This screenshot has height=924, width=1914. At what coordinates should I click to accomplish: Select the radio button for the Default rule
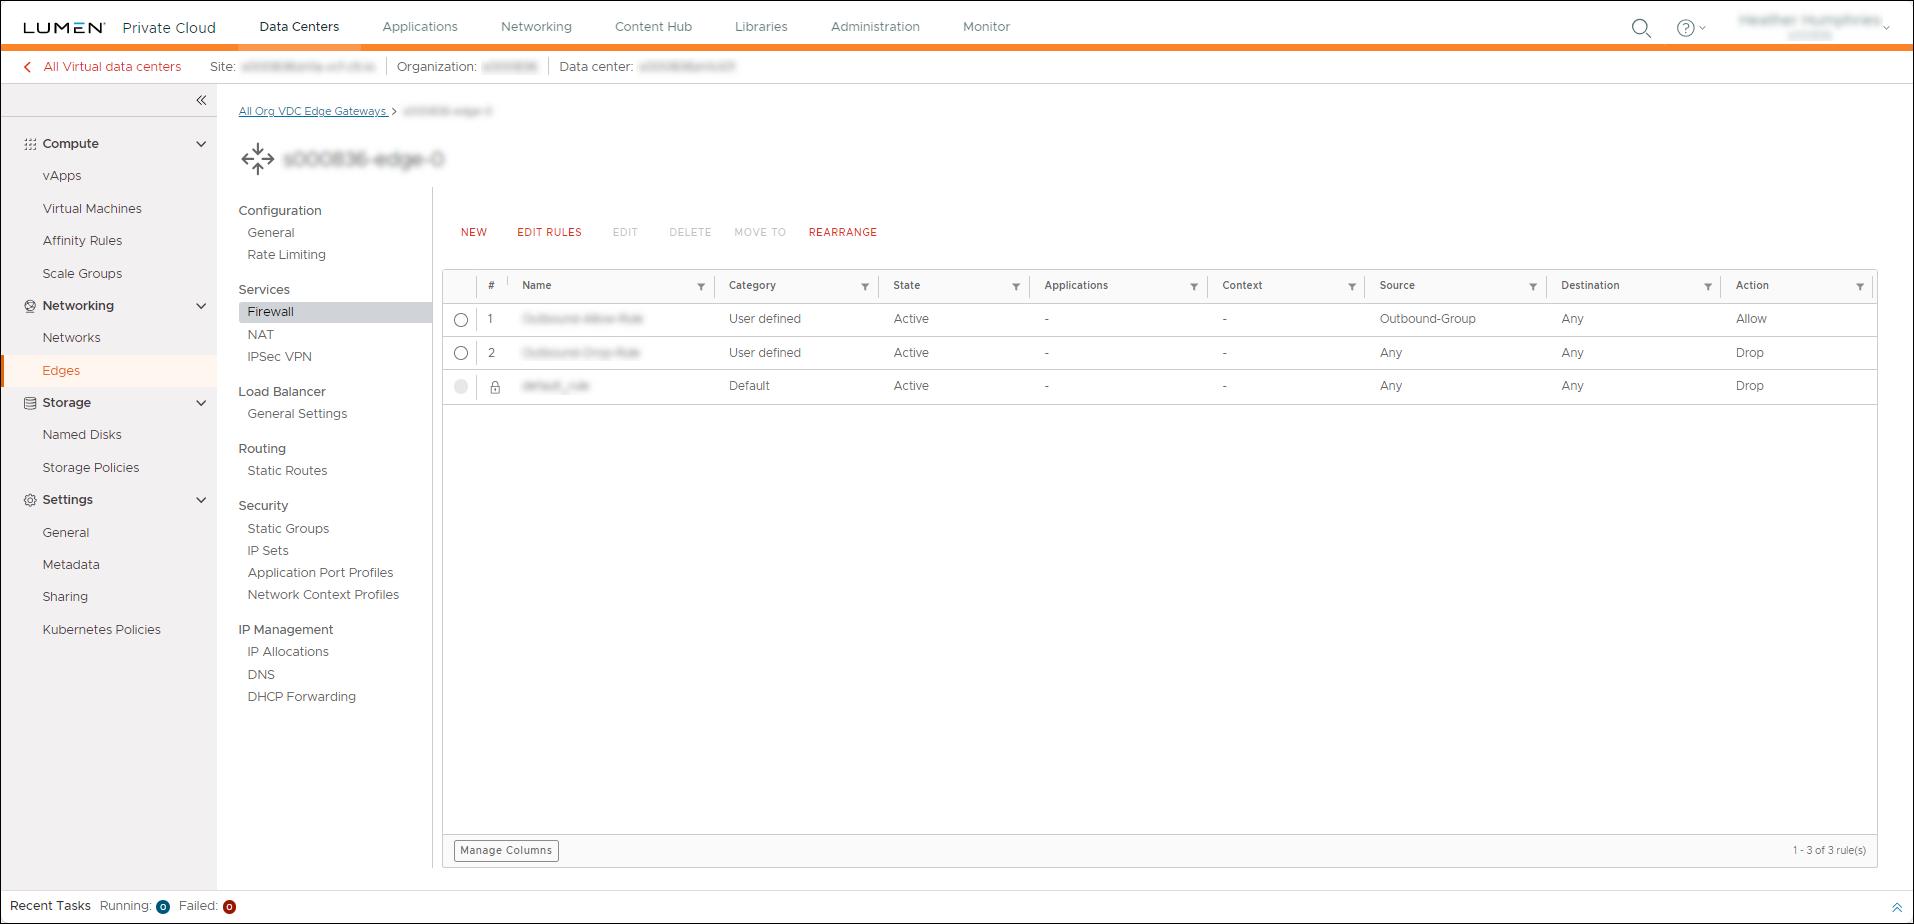coord(461,386)
